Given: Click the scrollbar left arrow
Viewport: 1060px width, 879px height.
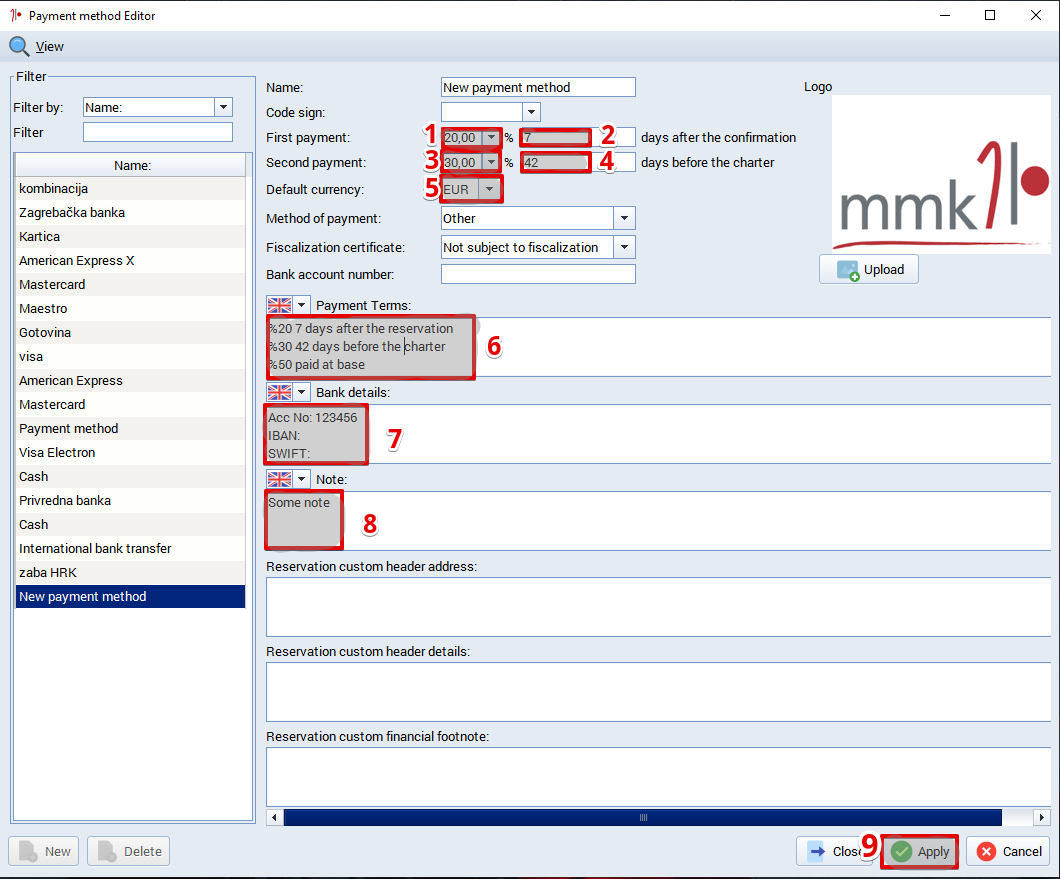Looking at the screenshot, I should [x=274, y=817].
